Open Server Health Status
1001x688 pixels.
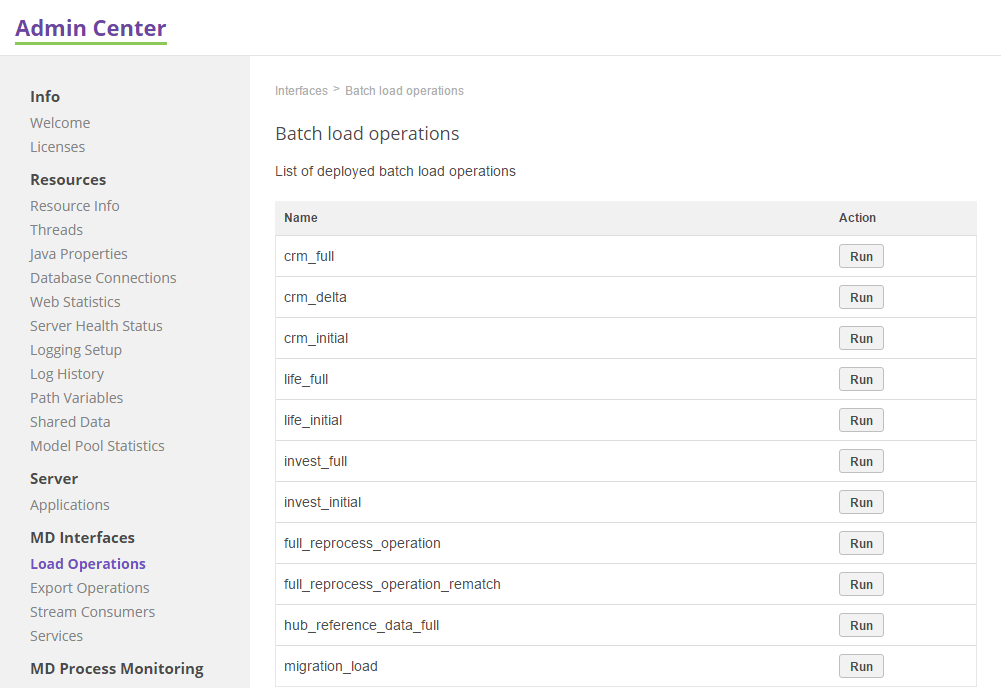point(96,325)
